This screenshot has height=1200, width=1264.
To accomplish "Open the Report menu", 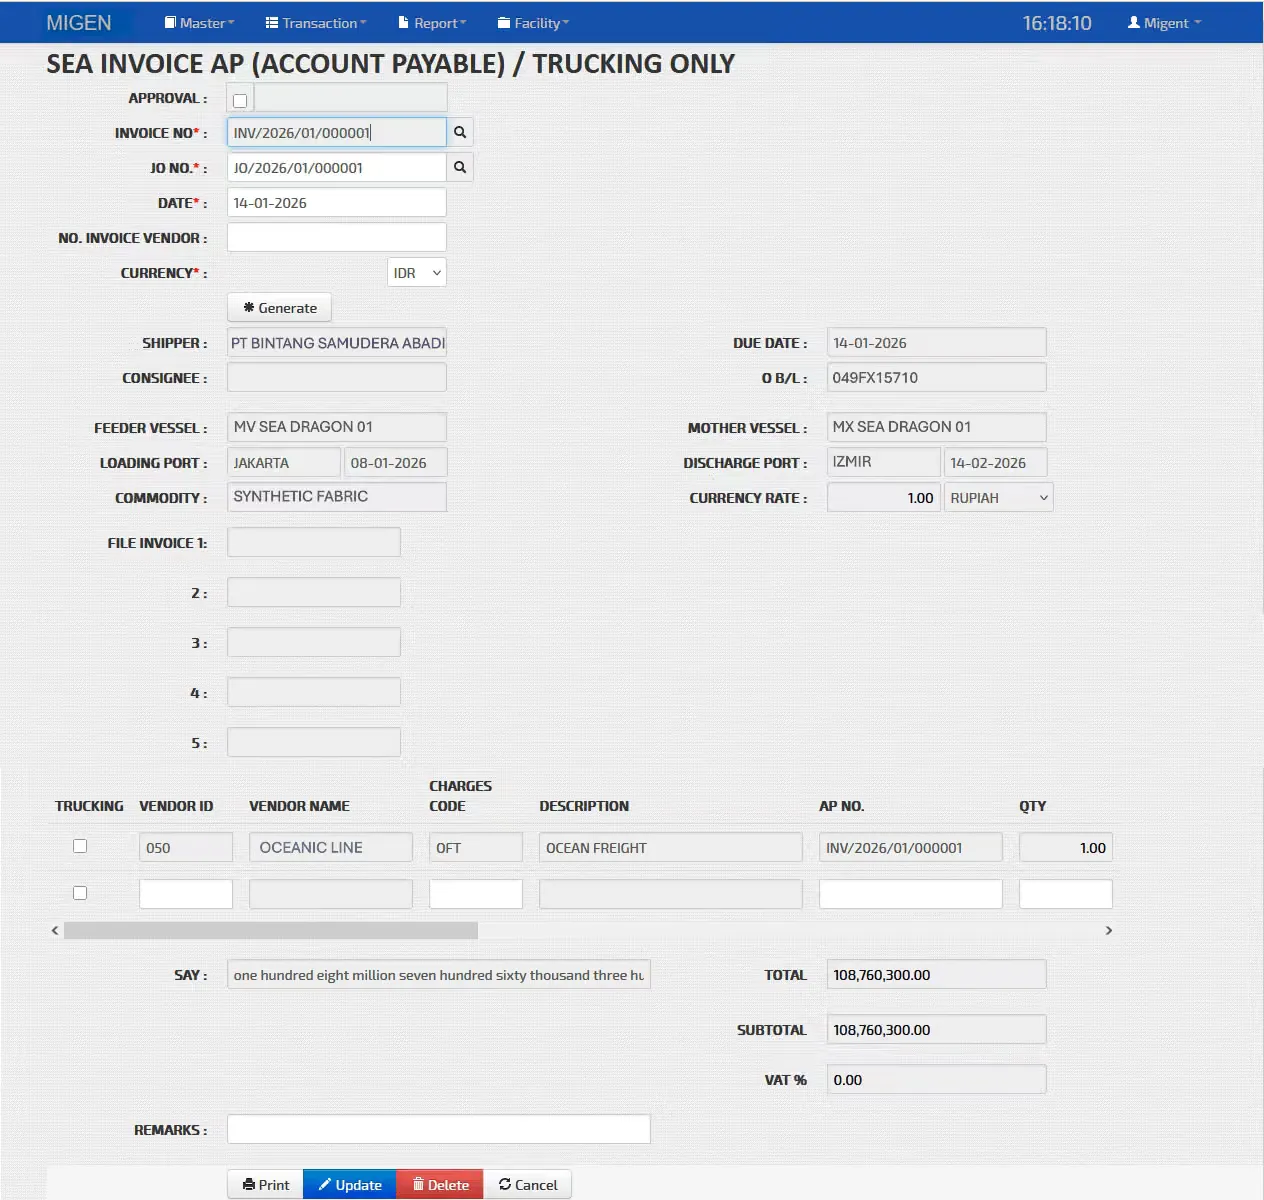I will tap(432, 23).
